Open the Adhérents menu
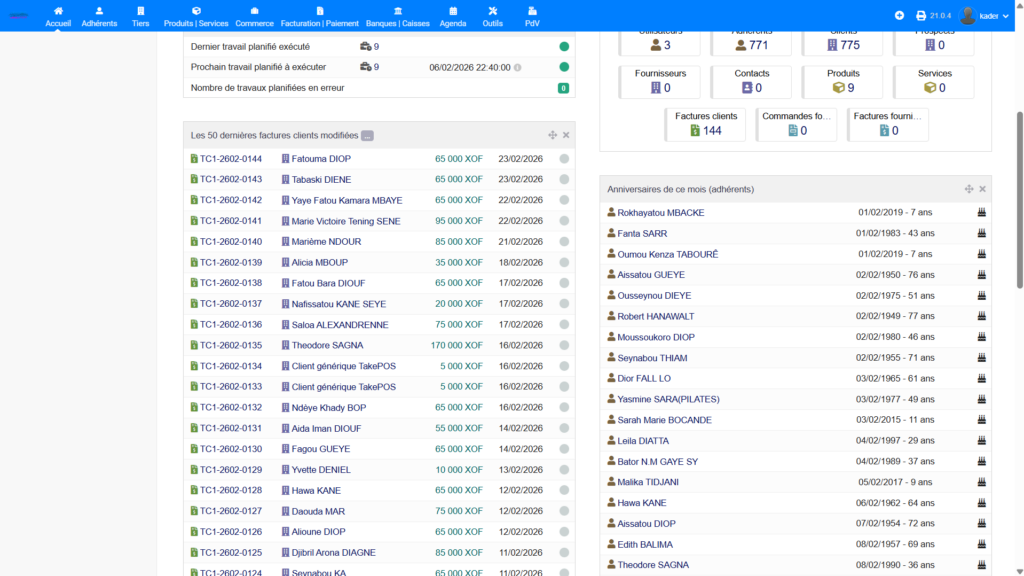The width and height of the screenshot is (1024, 576). click(99, 16)
